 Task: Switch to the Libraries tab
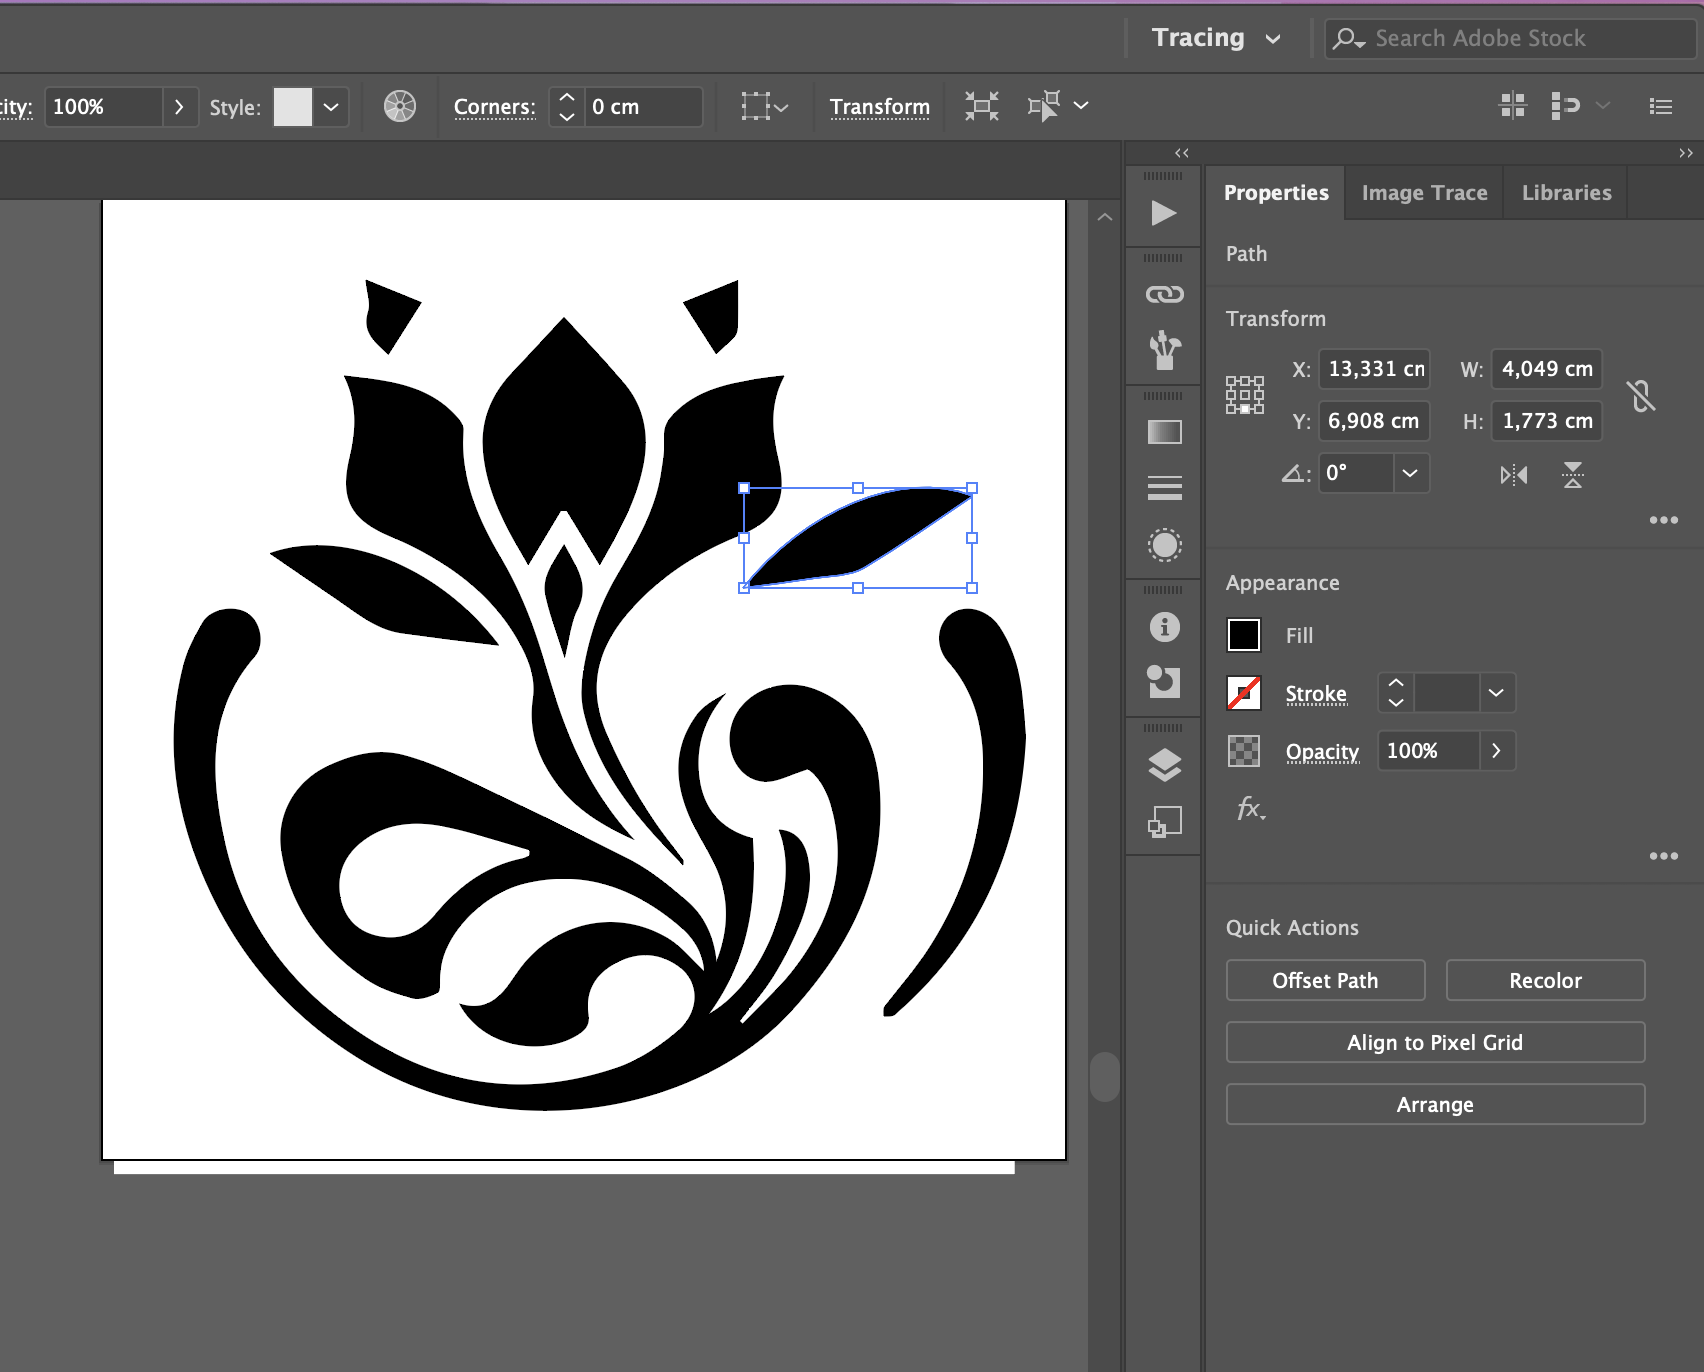[x=1566, y=193]
